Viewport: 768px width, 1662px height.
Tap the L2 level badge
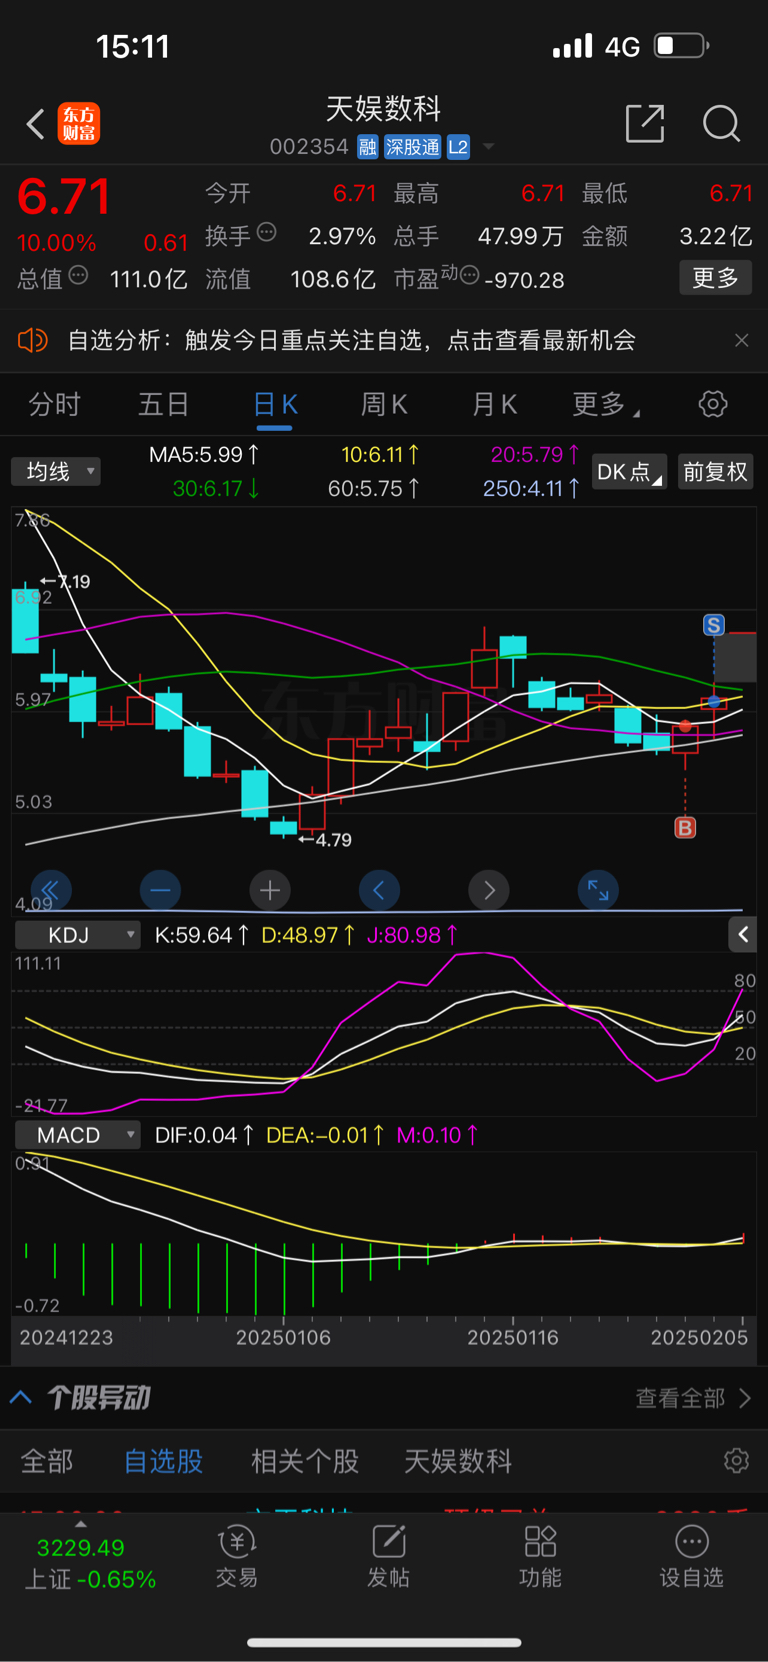coord(458,147)
